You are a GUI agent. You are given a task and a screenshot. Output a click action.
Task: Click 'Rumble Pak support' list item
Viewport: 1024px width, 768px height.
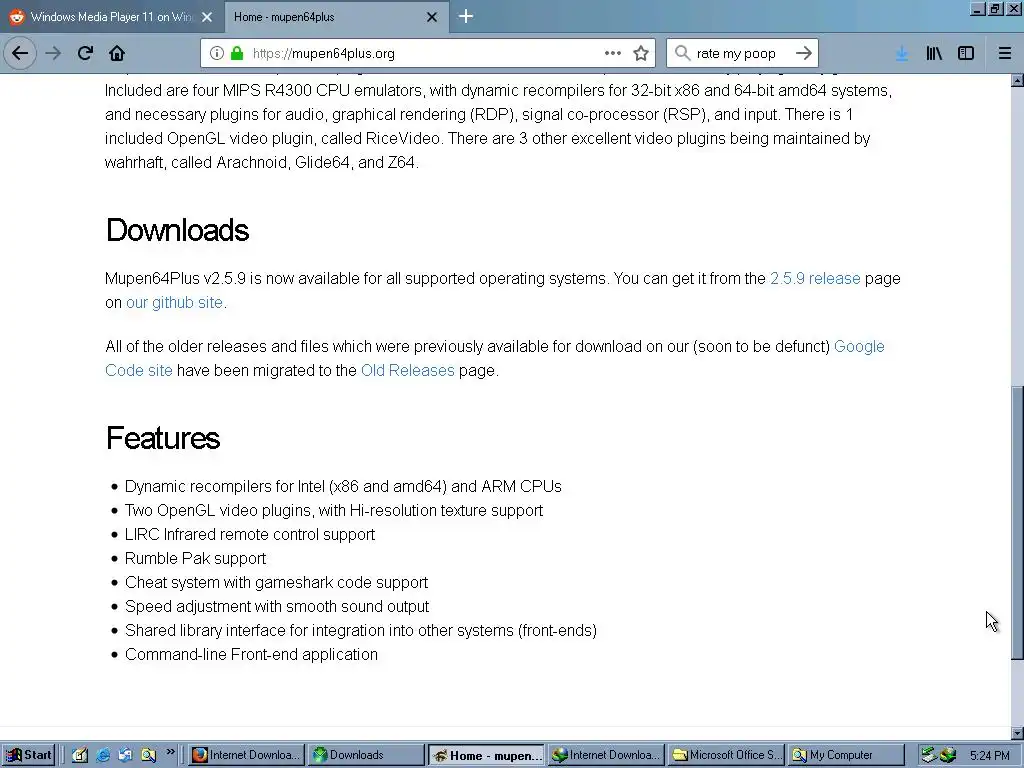[195, 558]
